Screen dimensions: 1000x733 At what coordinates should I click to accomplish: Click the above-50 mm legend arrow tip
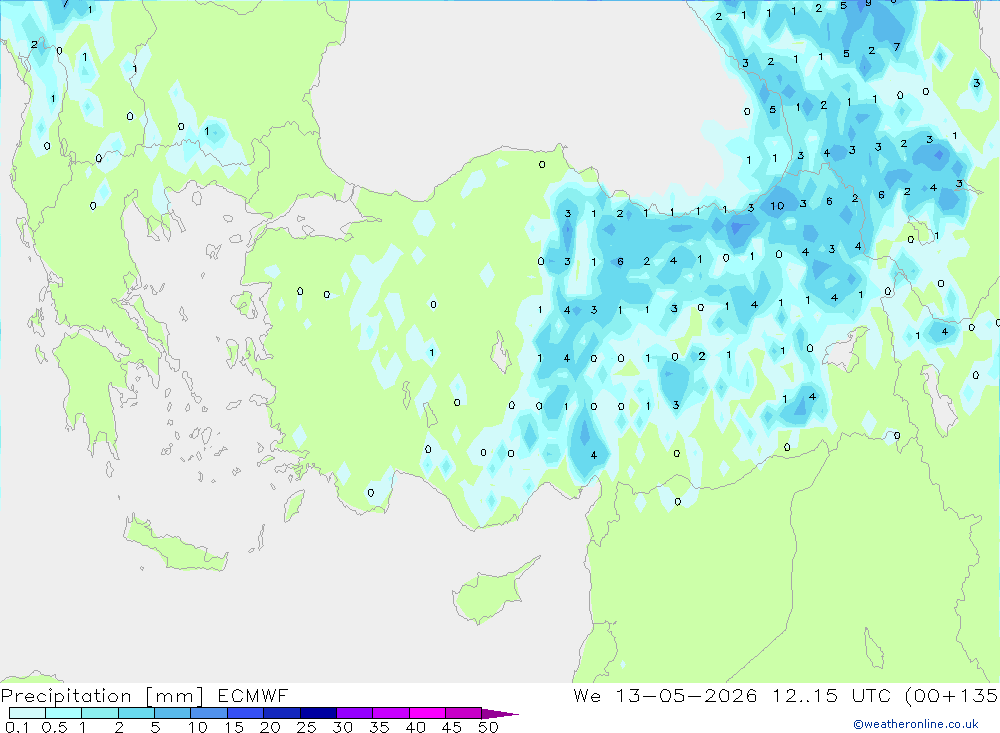[x=501, y=714]
